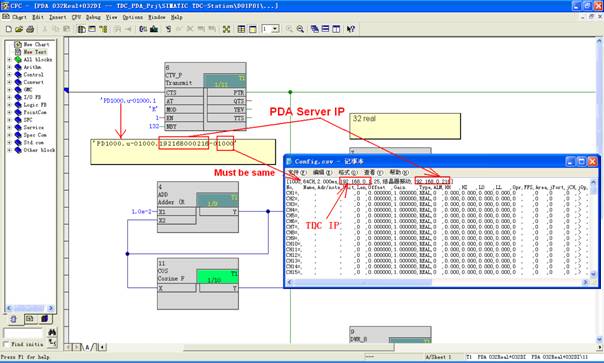
Task: Open the View menu
Action: coord(111,17)
